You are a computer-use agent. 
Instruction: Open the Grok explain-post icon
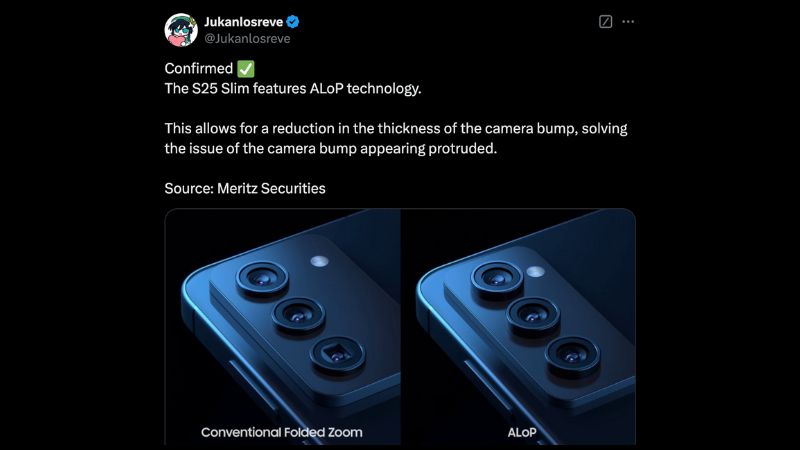pyautogui.click(x=605, y=21)
